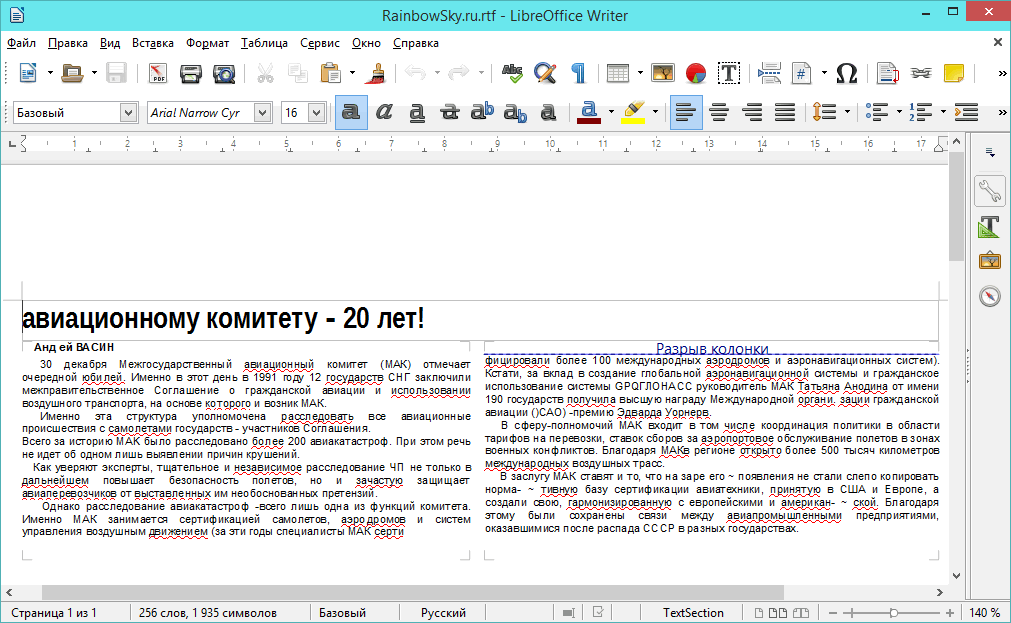Image resolution: width=1011 pixels, height=623 pixels.
Task: Open the Таблица menu
Action: (264, 43)
